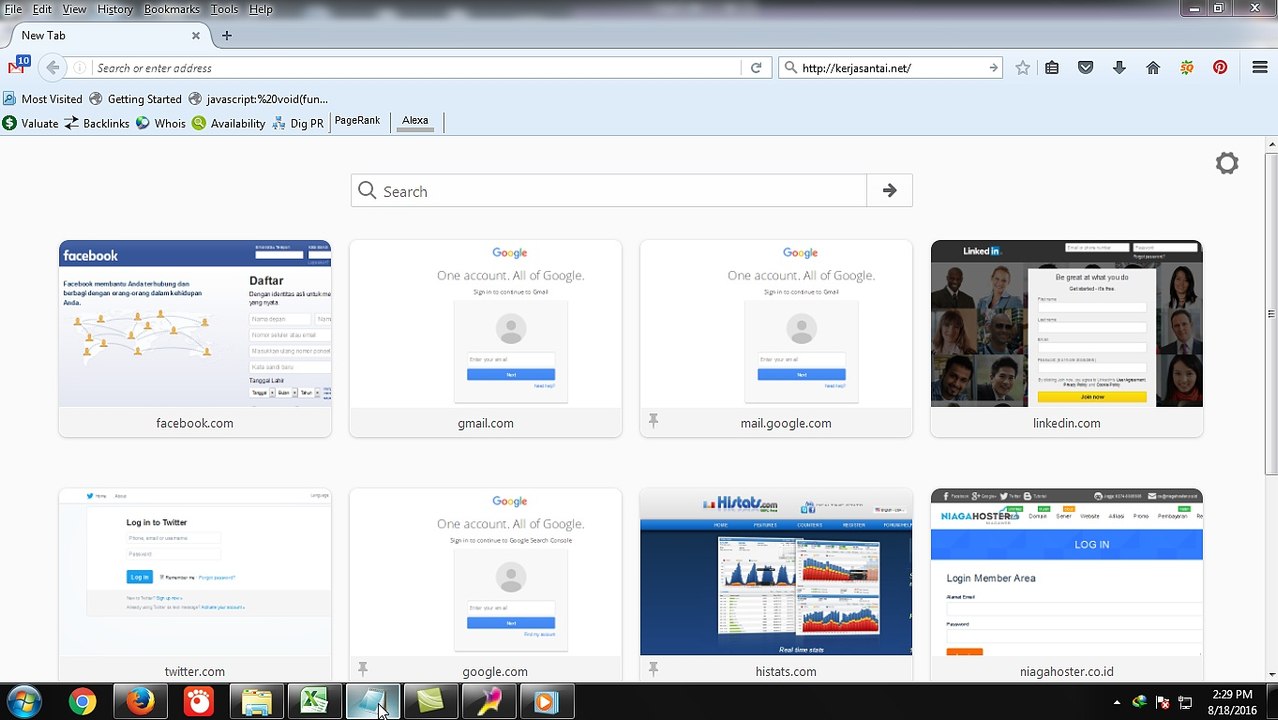
Task: Click Availability in SEO toolbar
Action: (x=229, y=123)
